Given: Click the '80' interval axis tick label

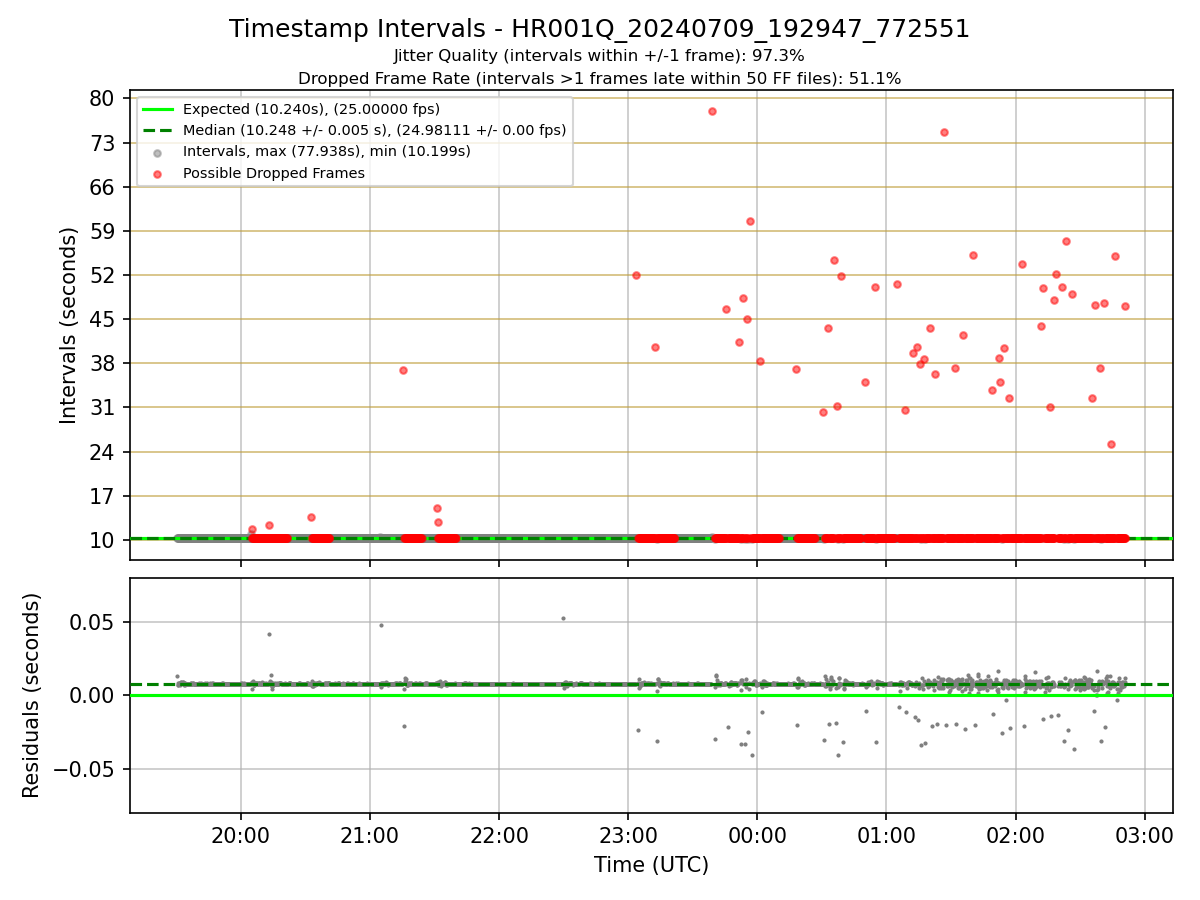Looking at the screenshot, I should pyautogui.click(x=102, y=99).
